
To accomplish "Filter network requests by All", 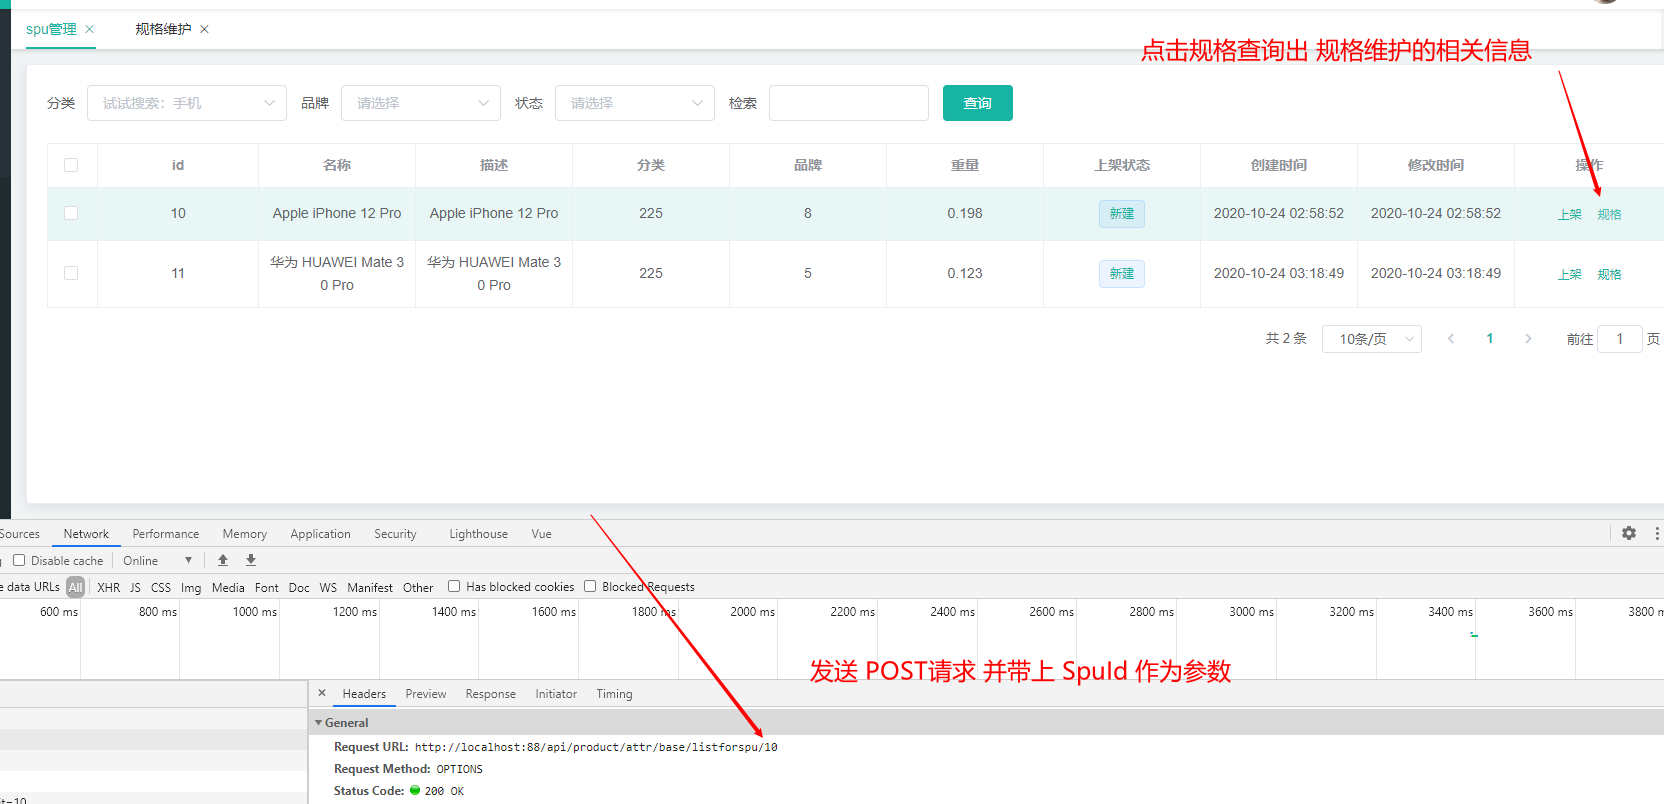I will pos(76,587).
